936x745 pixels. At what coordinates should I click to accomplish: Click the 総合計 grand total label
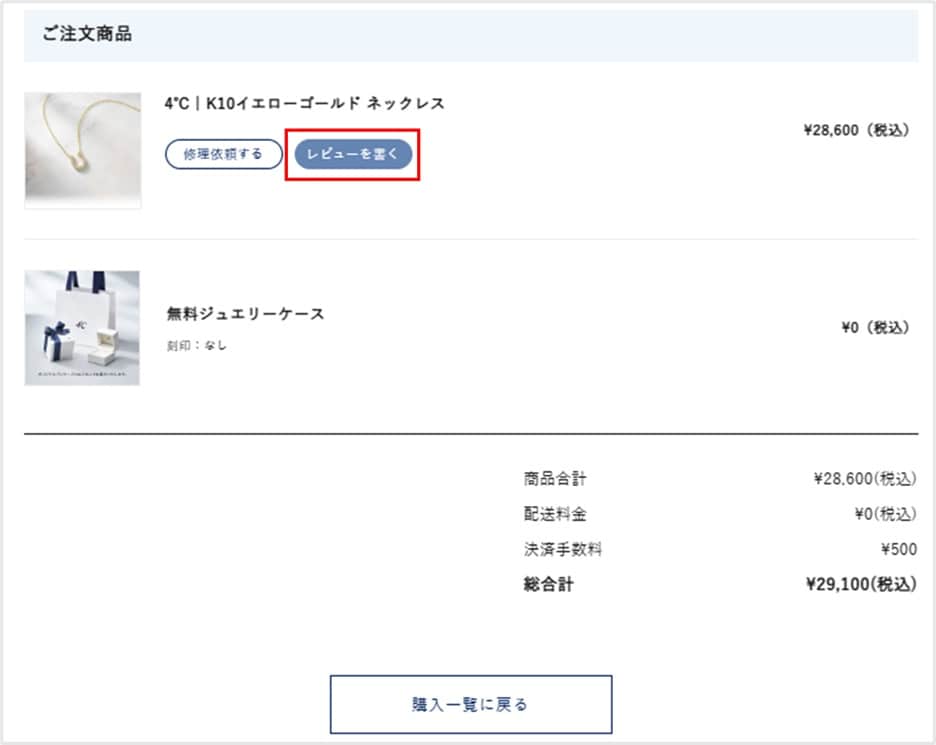(x=549, y=584)
